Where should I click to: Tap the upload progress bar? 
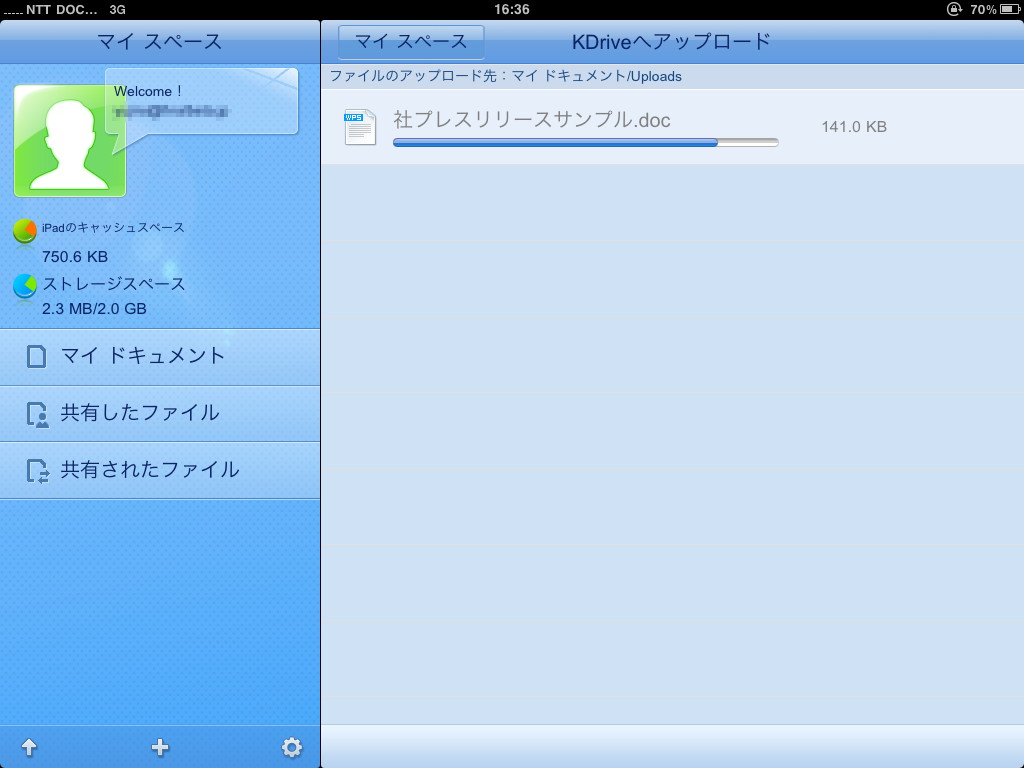coord(585,143)
